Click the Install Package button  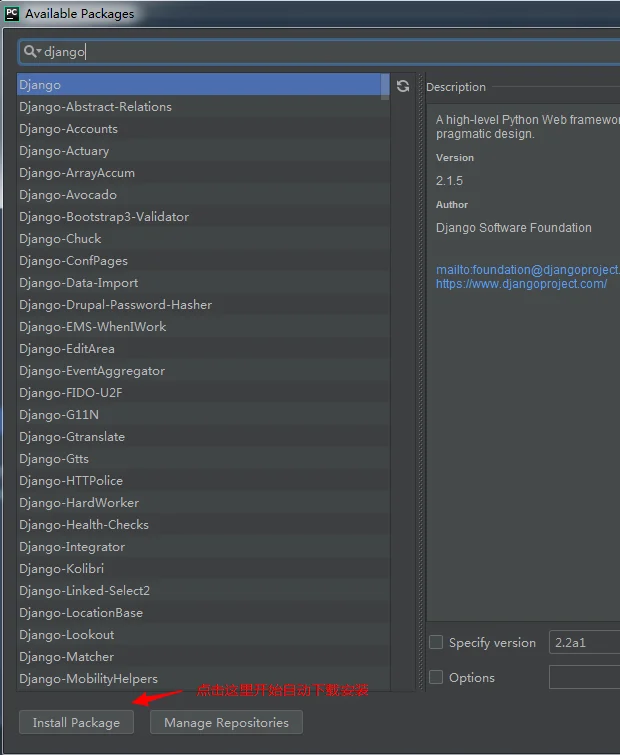77,722
